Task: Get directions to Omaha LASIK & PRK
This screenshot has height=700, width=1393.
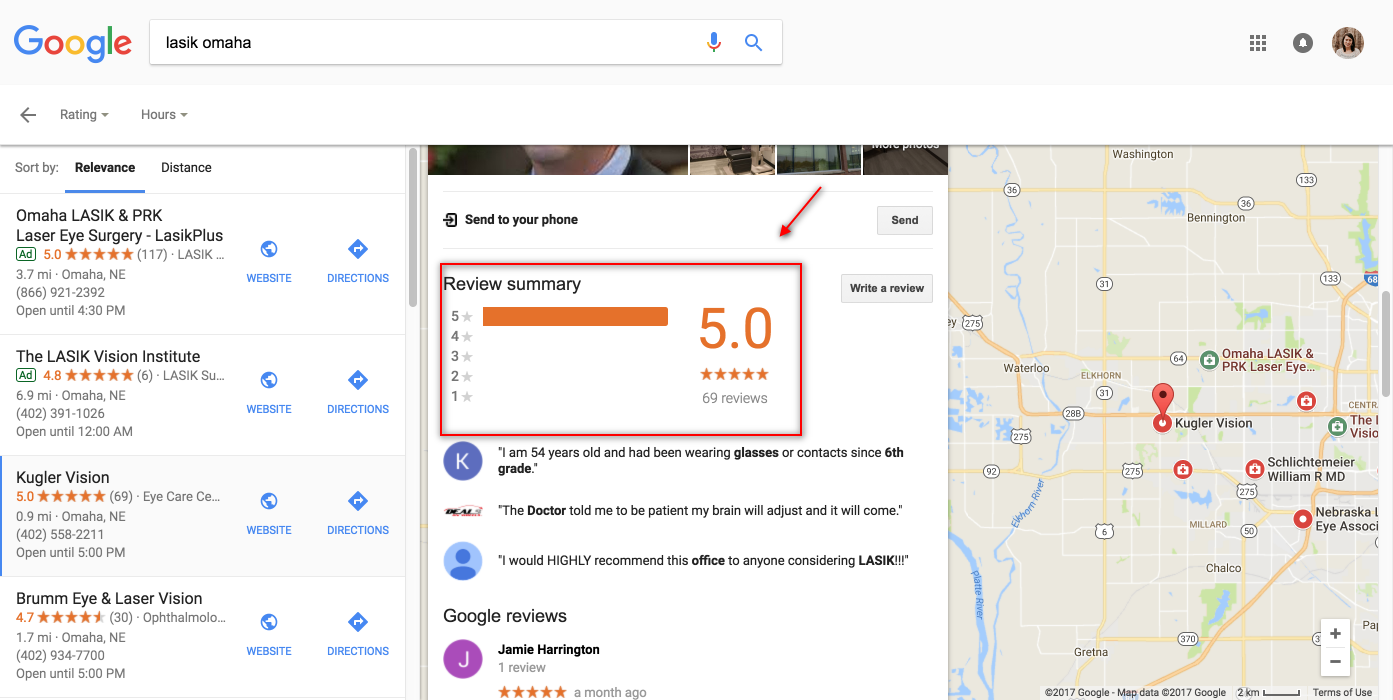Action: click(x=358, y=262)
